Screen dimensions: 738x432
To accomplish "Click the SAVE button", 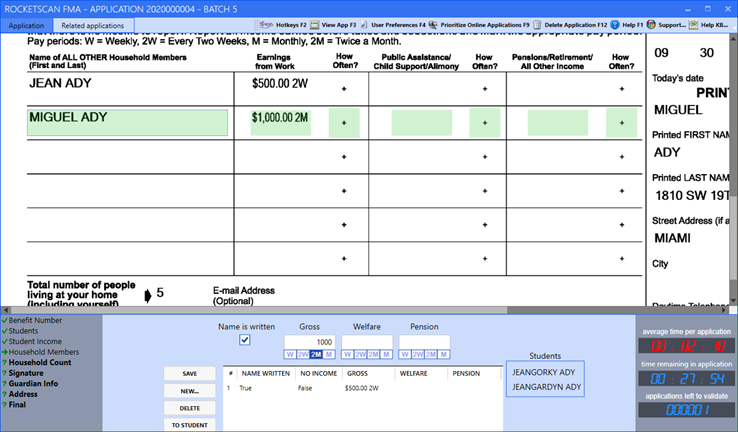I will point(190,374).
